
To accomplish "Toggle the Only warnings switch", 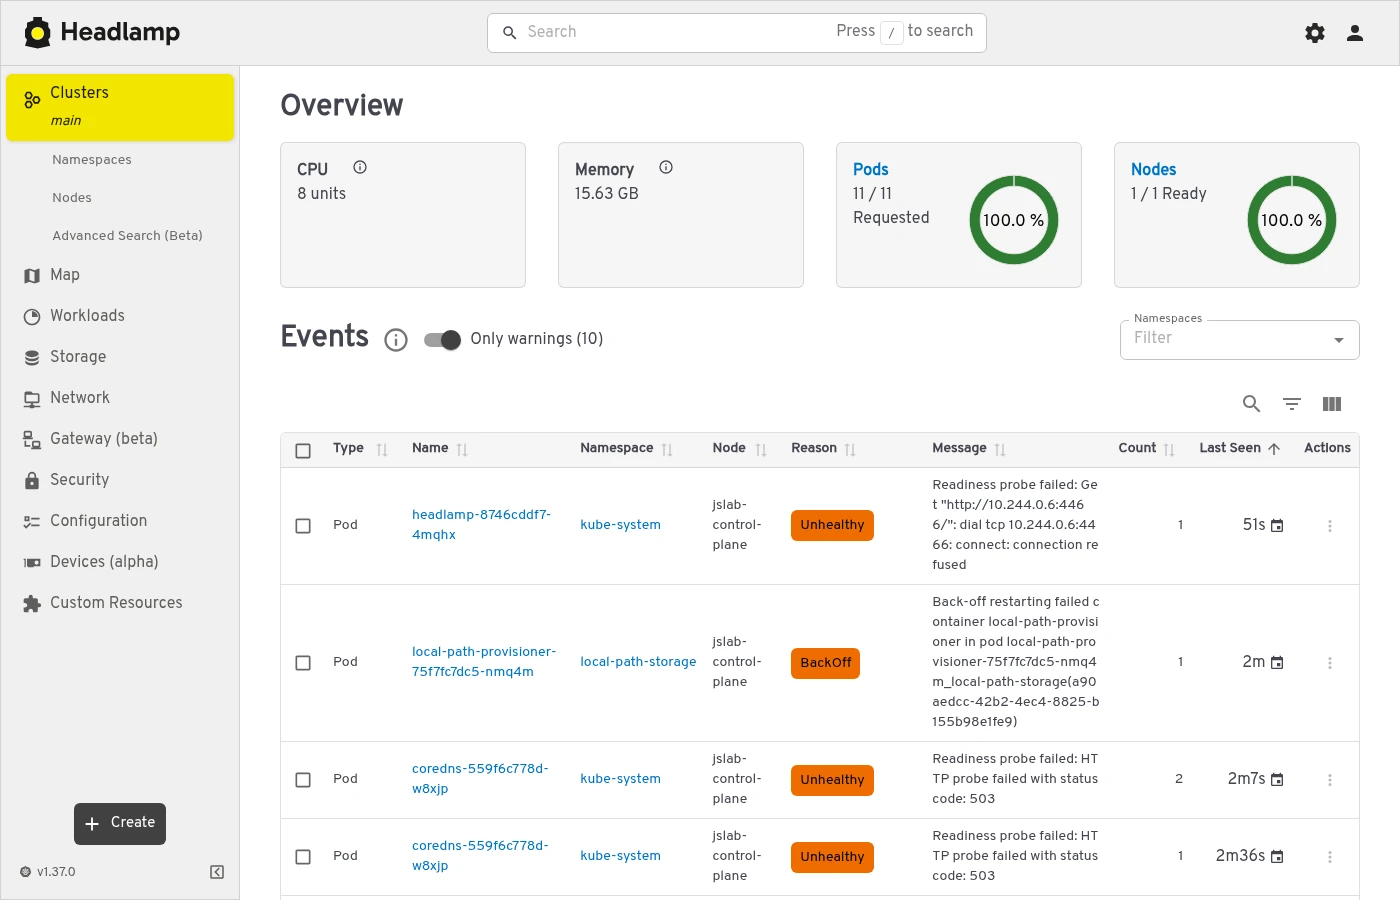I will pos(442,340).
